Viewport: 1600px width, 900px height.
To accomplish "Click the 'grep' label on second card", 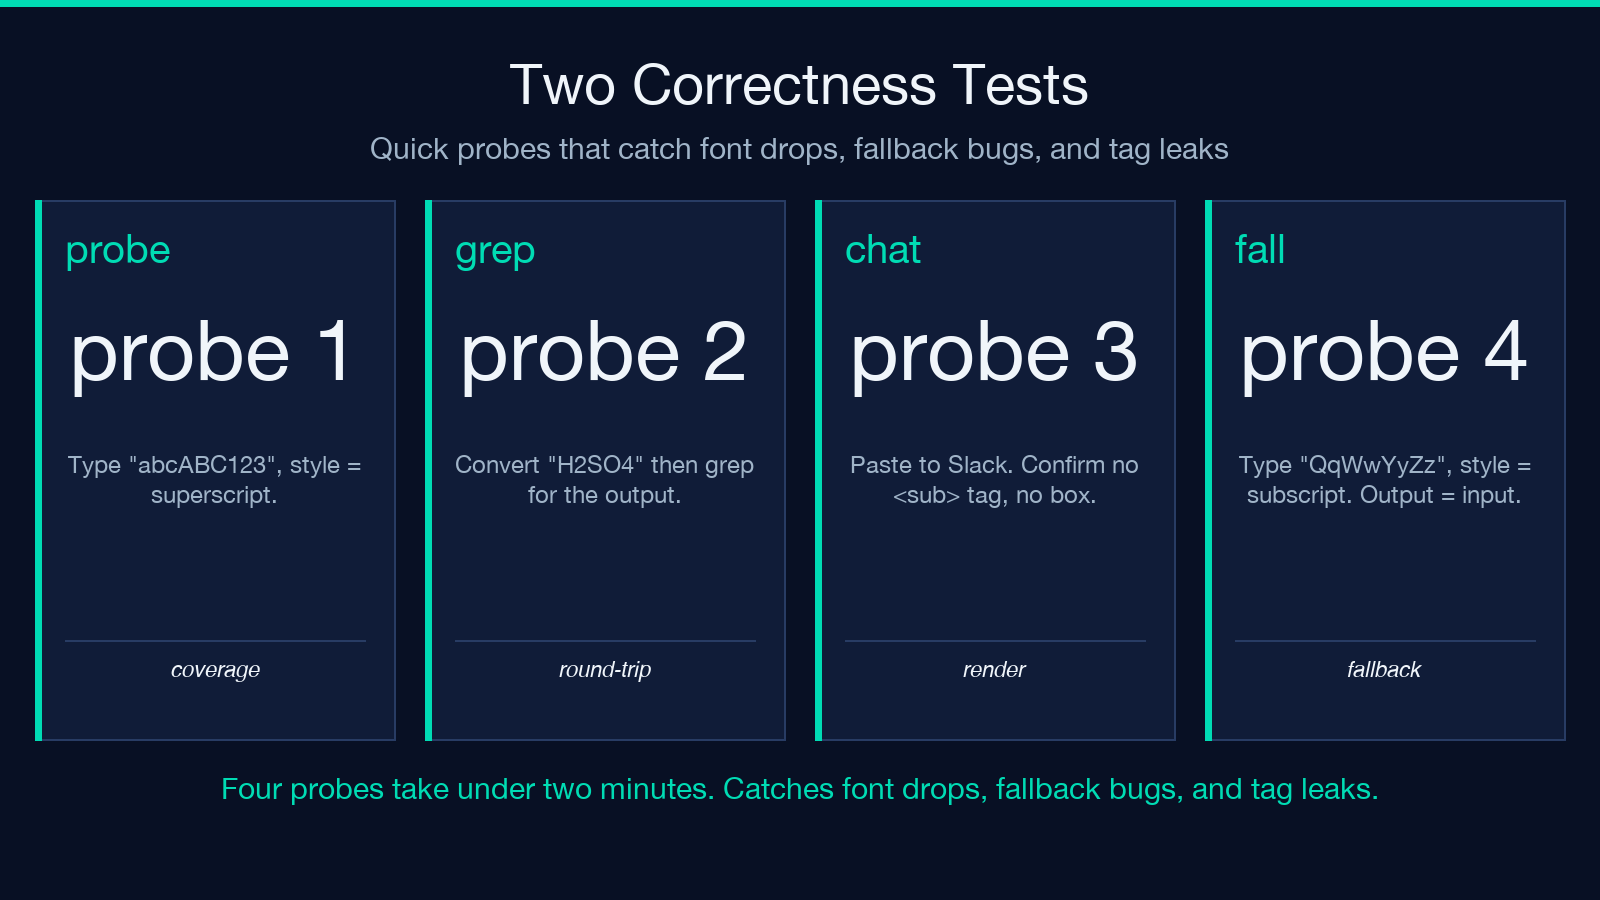I will 495,251.
